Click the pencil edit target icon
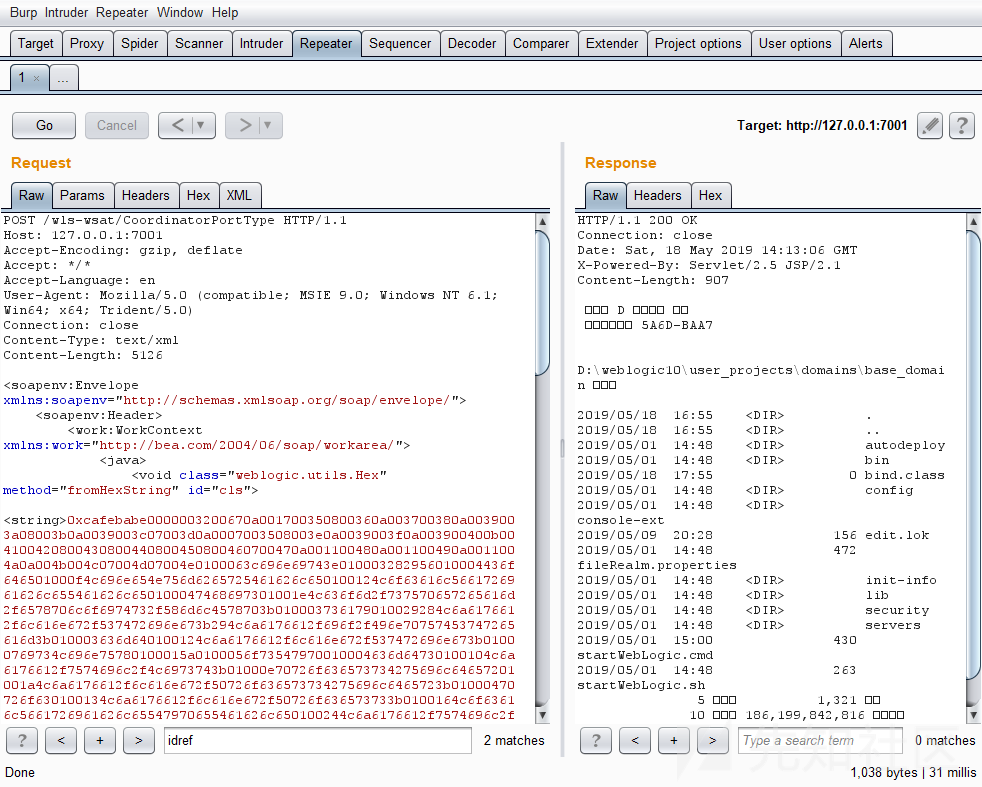Screen dimensions: 982x787 [930, 126]
